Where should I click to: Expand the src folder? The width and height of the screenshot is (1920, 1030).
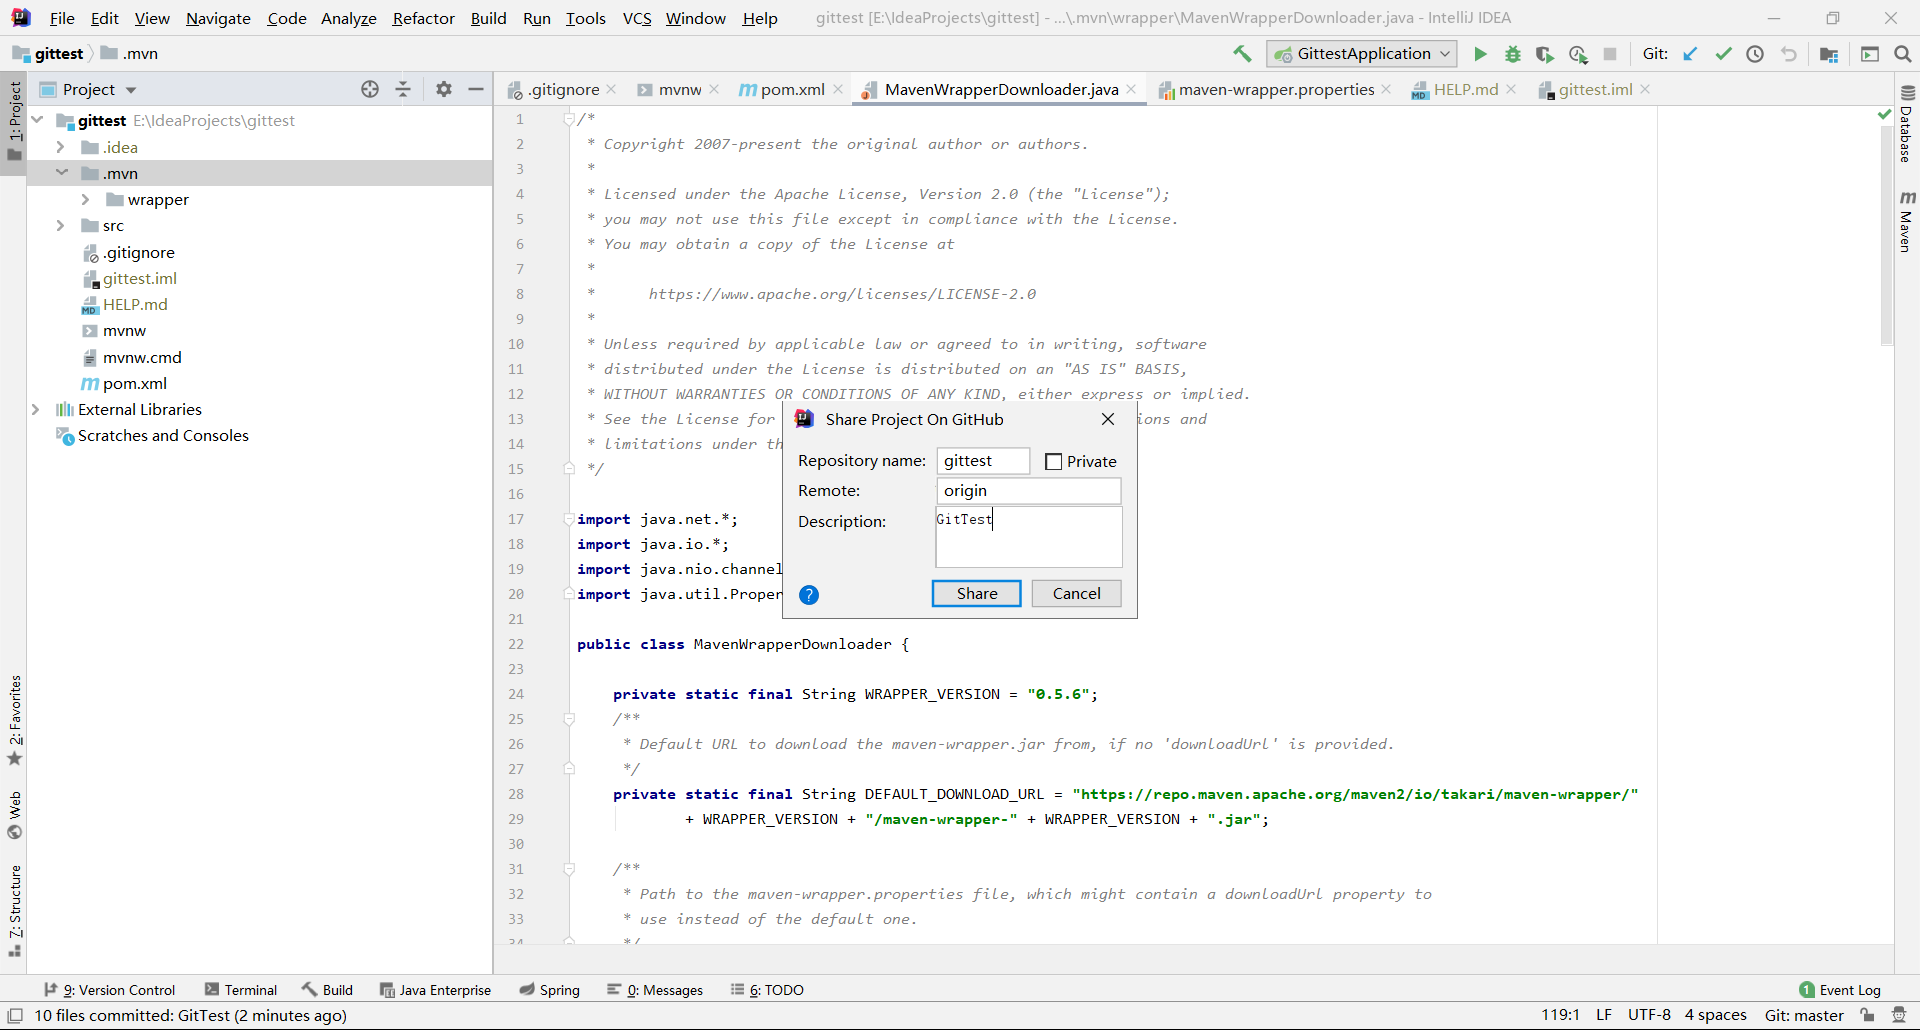pos(60,225)
